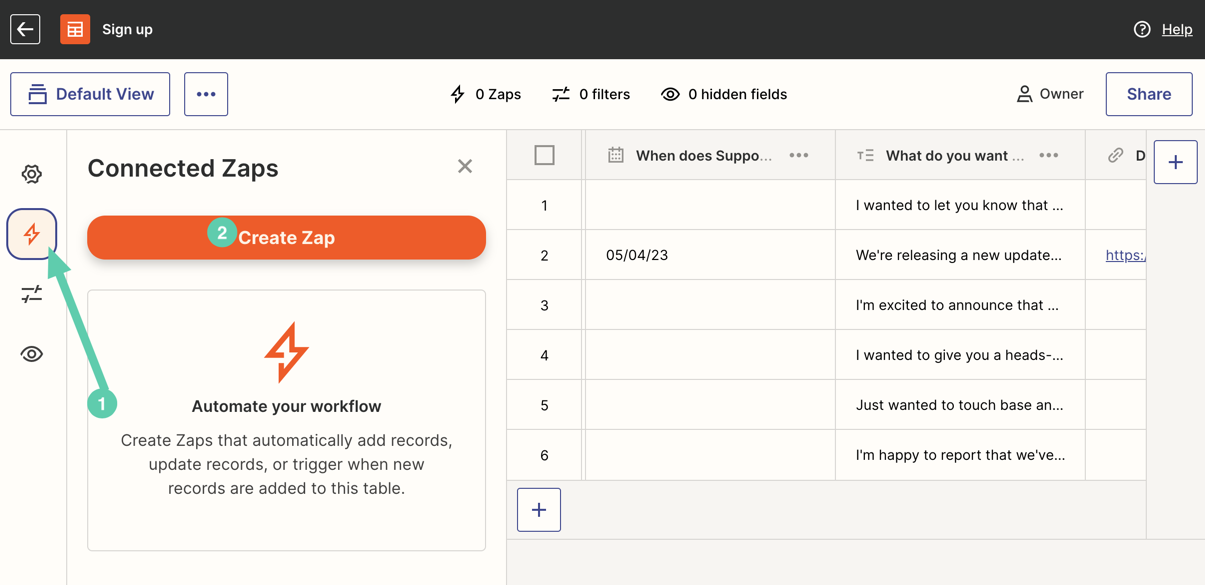Screen dimensions: 1205x585
Task: Open the 0 filters toolbar item
Action: pos(591,94)
